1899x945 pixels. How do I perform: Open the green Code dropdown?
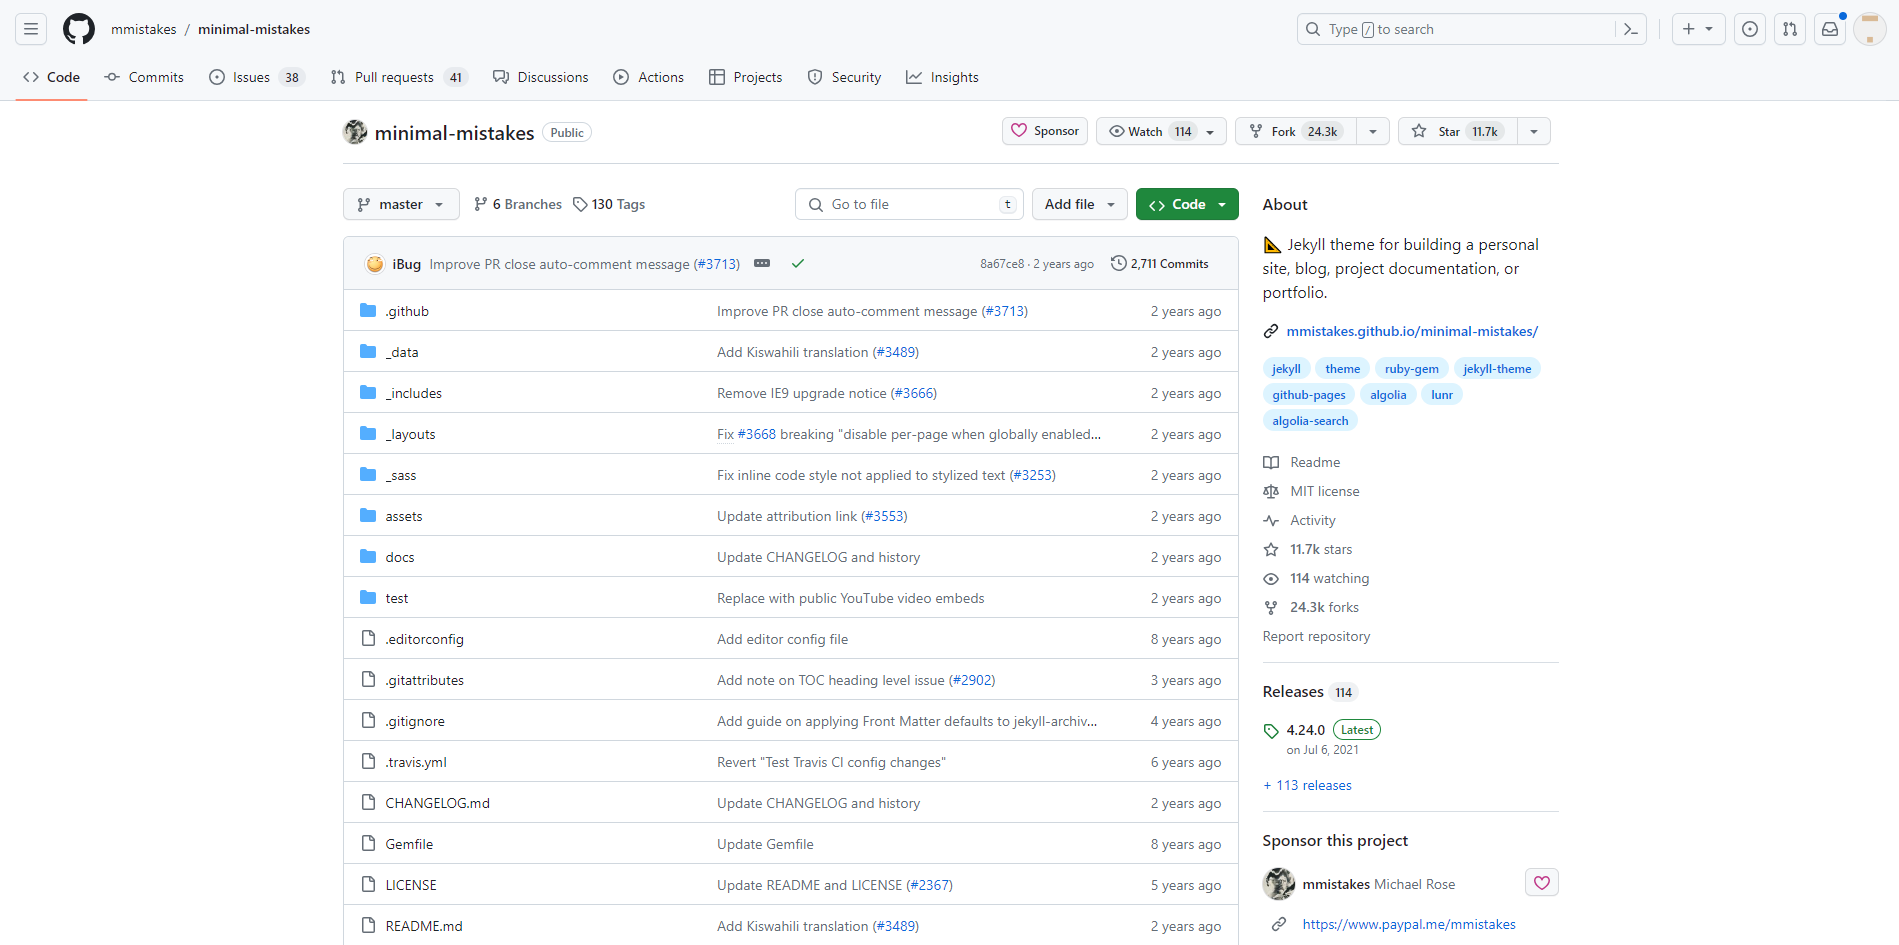[x=1187, y=204]
